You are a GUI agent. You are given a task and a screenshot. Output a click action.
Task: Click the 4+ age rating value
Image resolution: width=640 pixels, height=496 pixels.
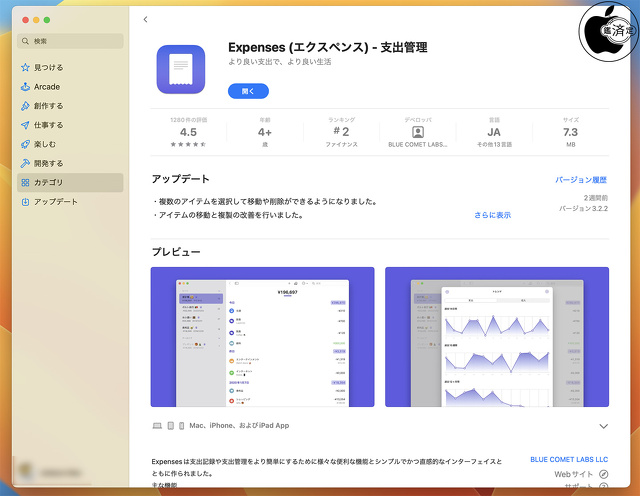264,132
